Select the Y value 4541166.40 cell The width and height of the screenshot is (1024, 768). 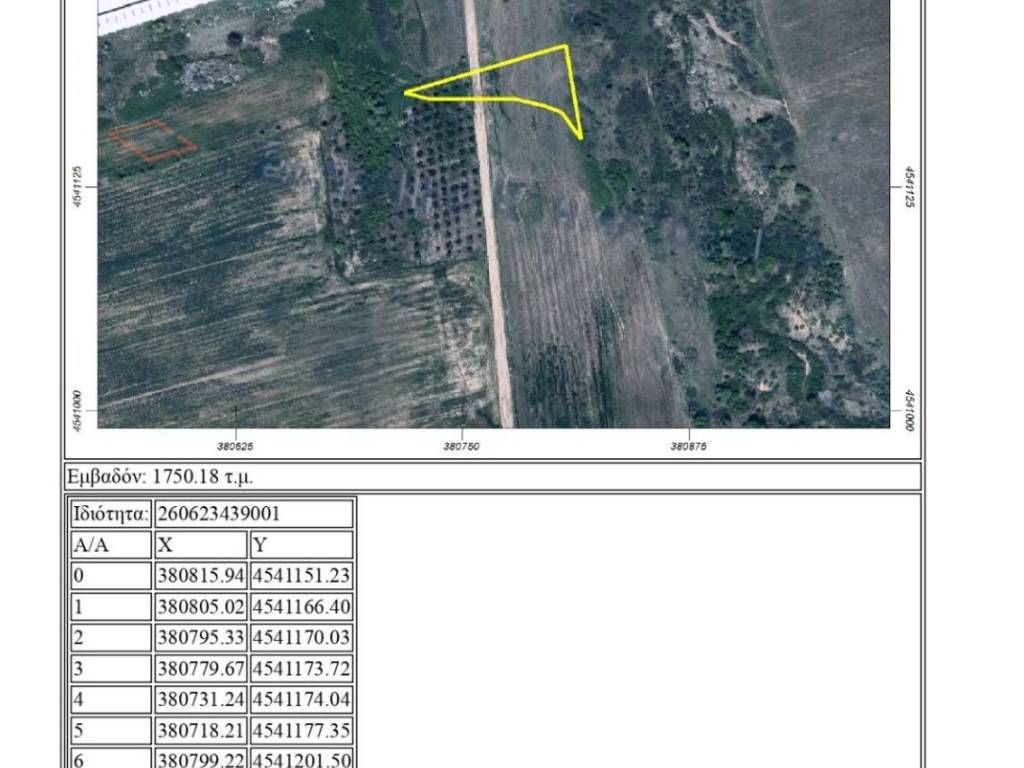(x=301, y=607)
